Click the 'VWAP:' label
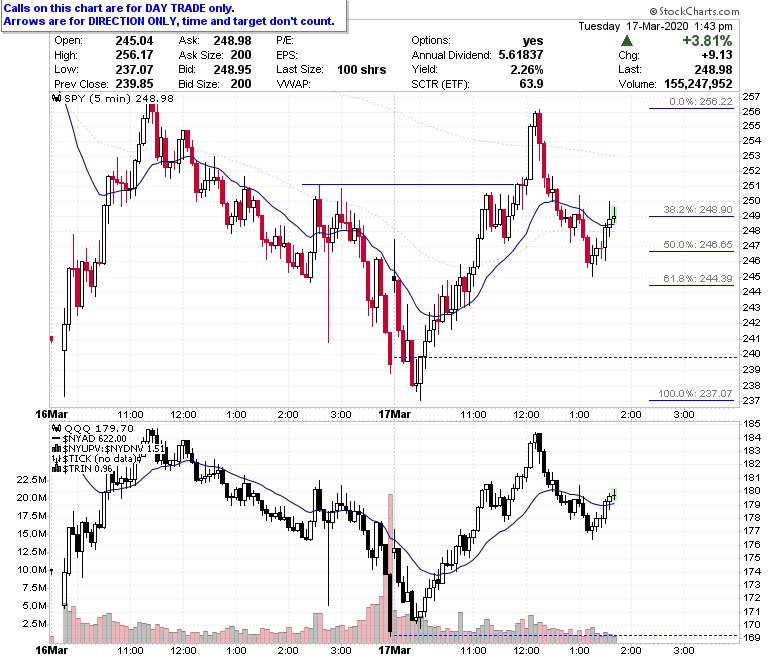The width and height of the screenshot is (780, 659). pos(293,84)
